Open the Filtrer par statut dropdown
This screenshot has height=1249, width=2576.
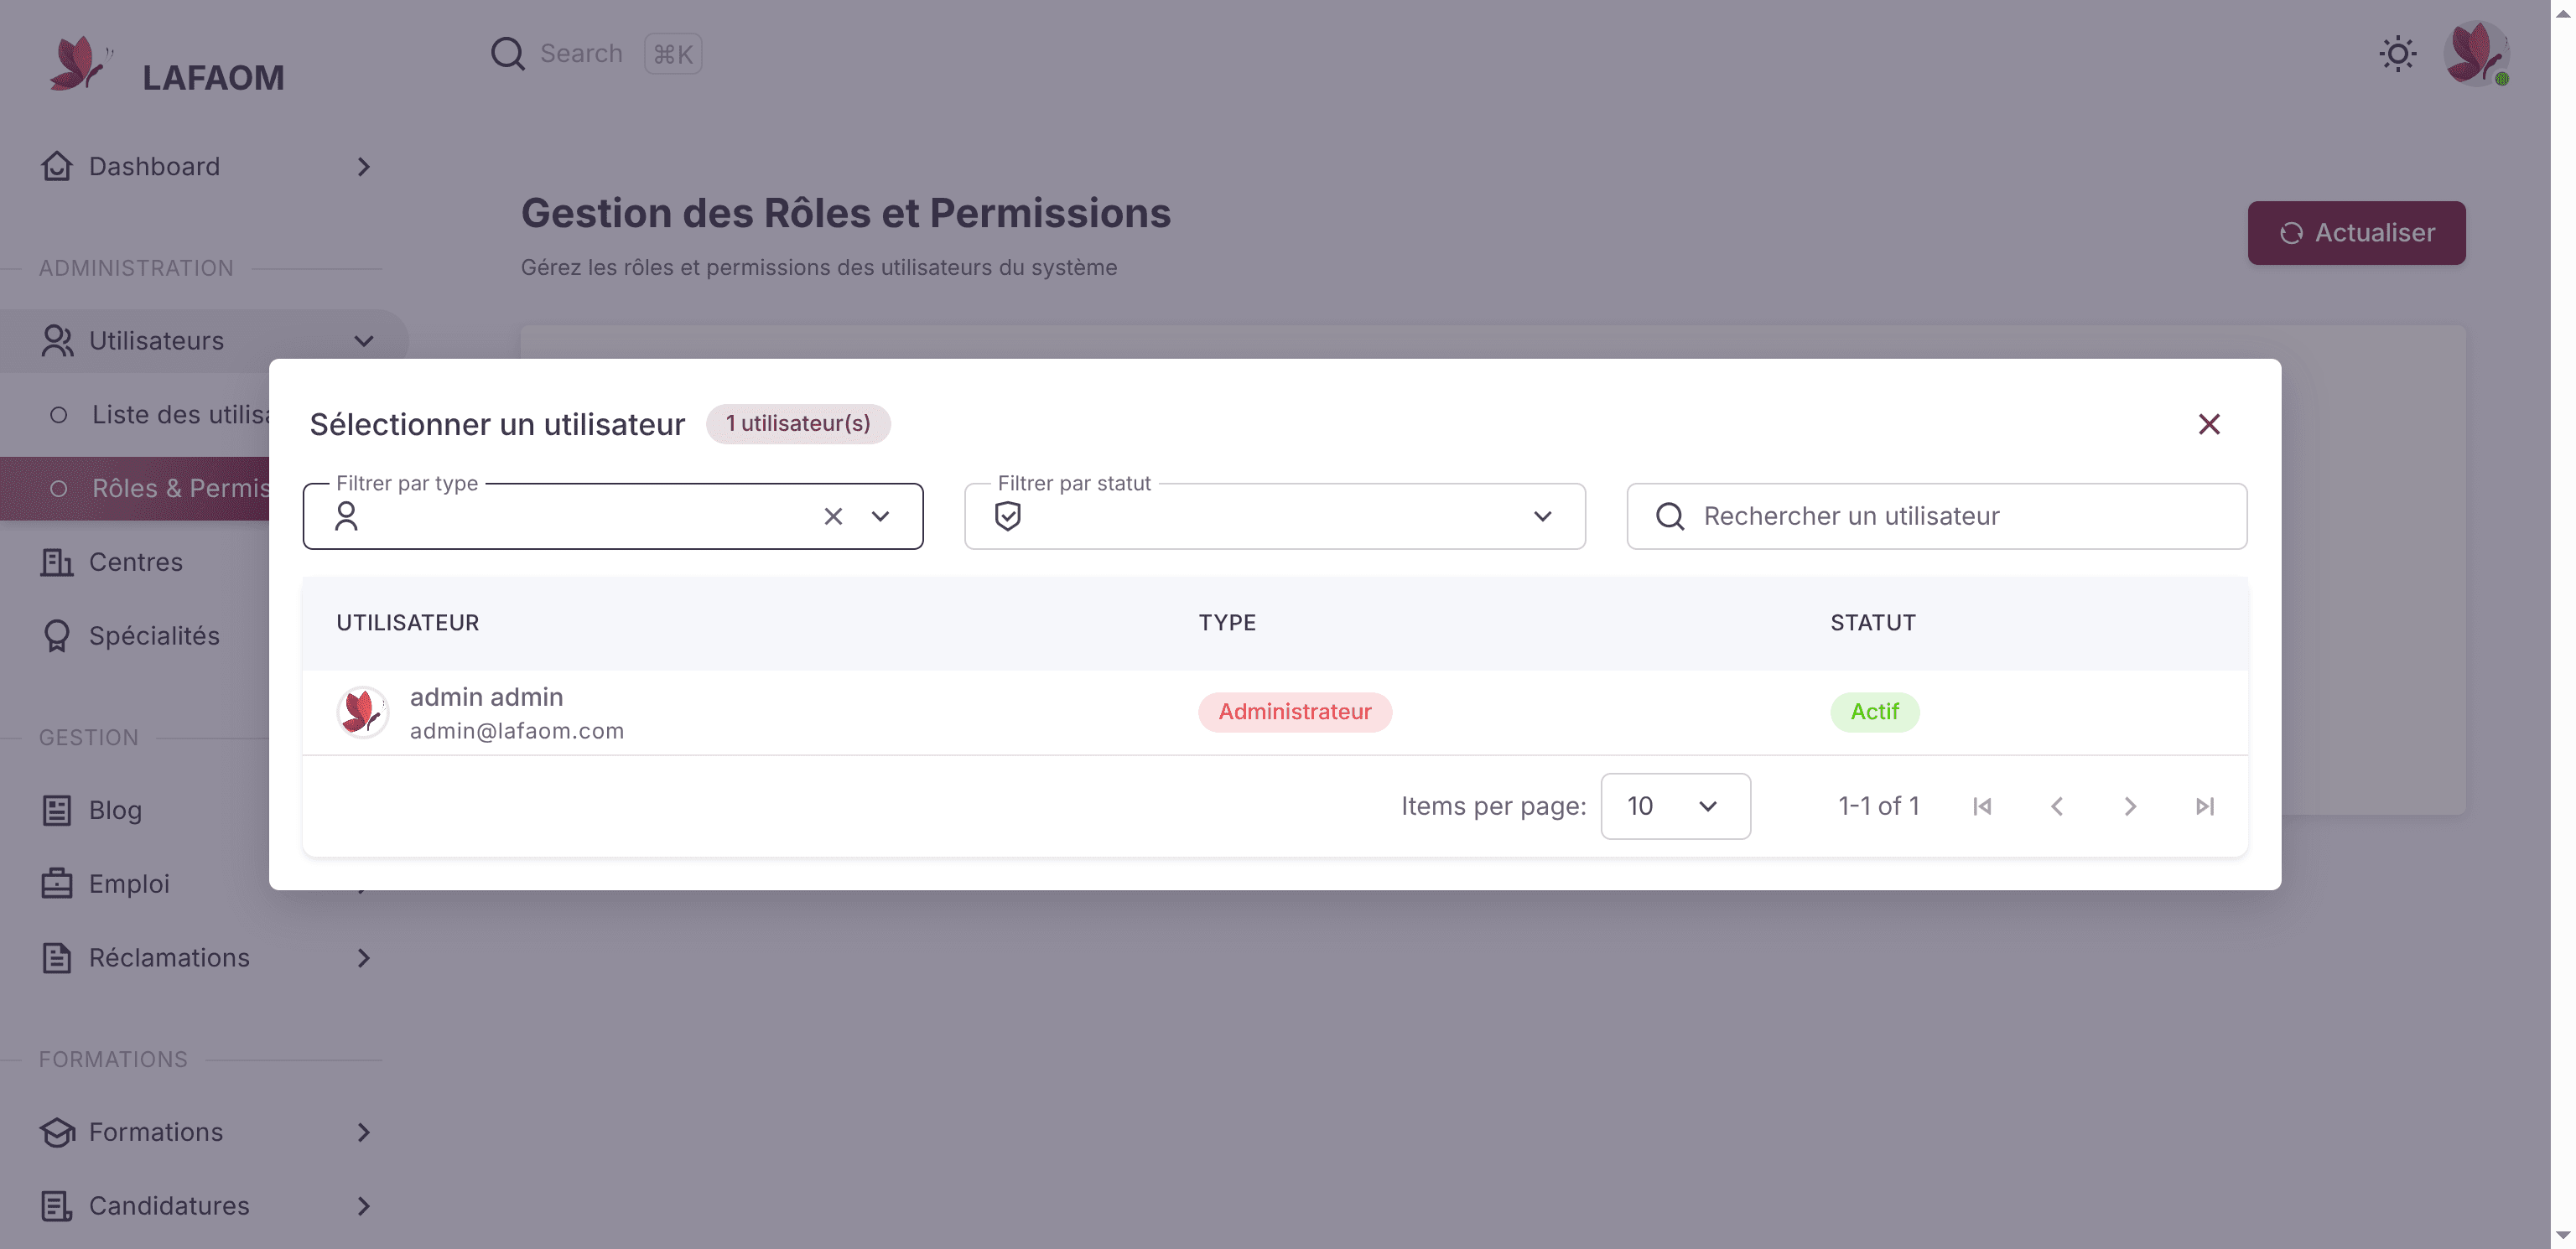(x=1274, y=516)
